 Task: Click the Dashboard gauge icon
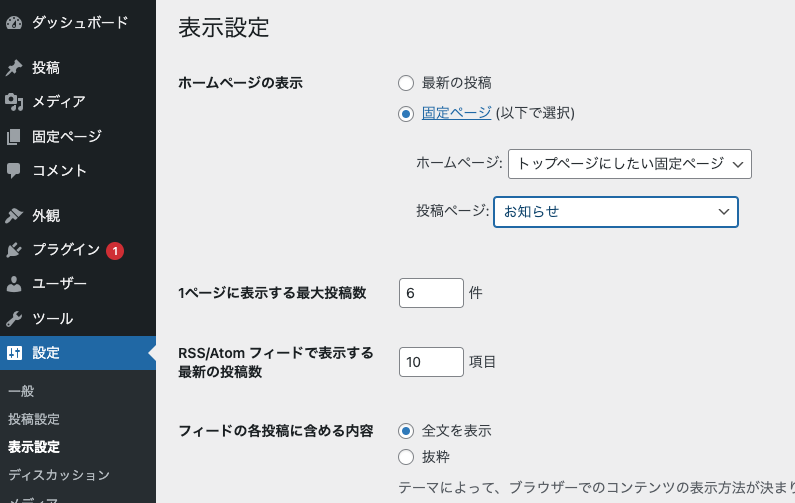pyautogui.click(x=14, y=21)
